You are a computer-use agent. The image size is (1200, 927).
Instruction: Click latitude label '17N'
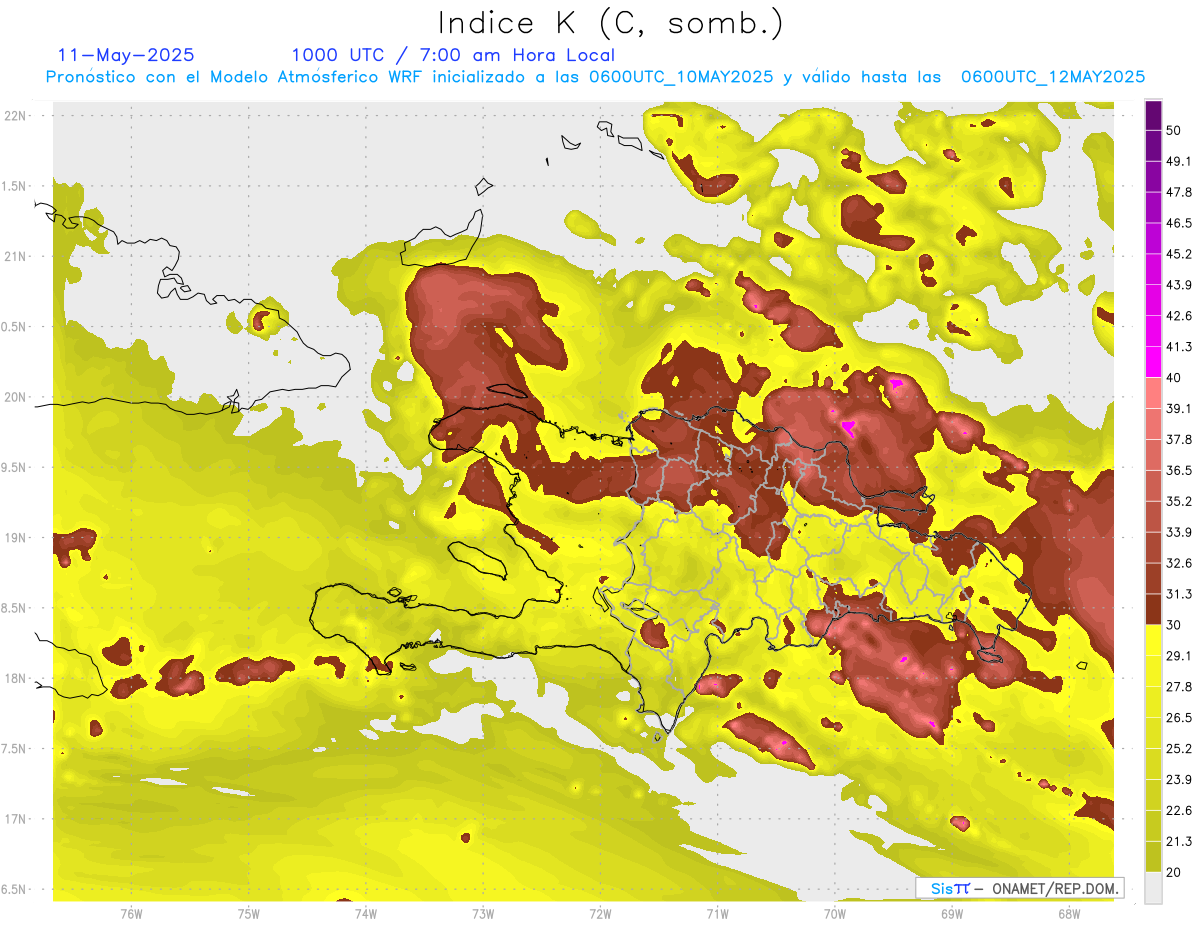coord(17,820)
